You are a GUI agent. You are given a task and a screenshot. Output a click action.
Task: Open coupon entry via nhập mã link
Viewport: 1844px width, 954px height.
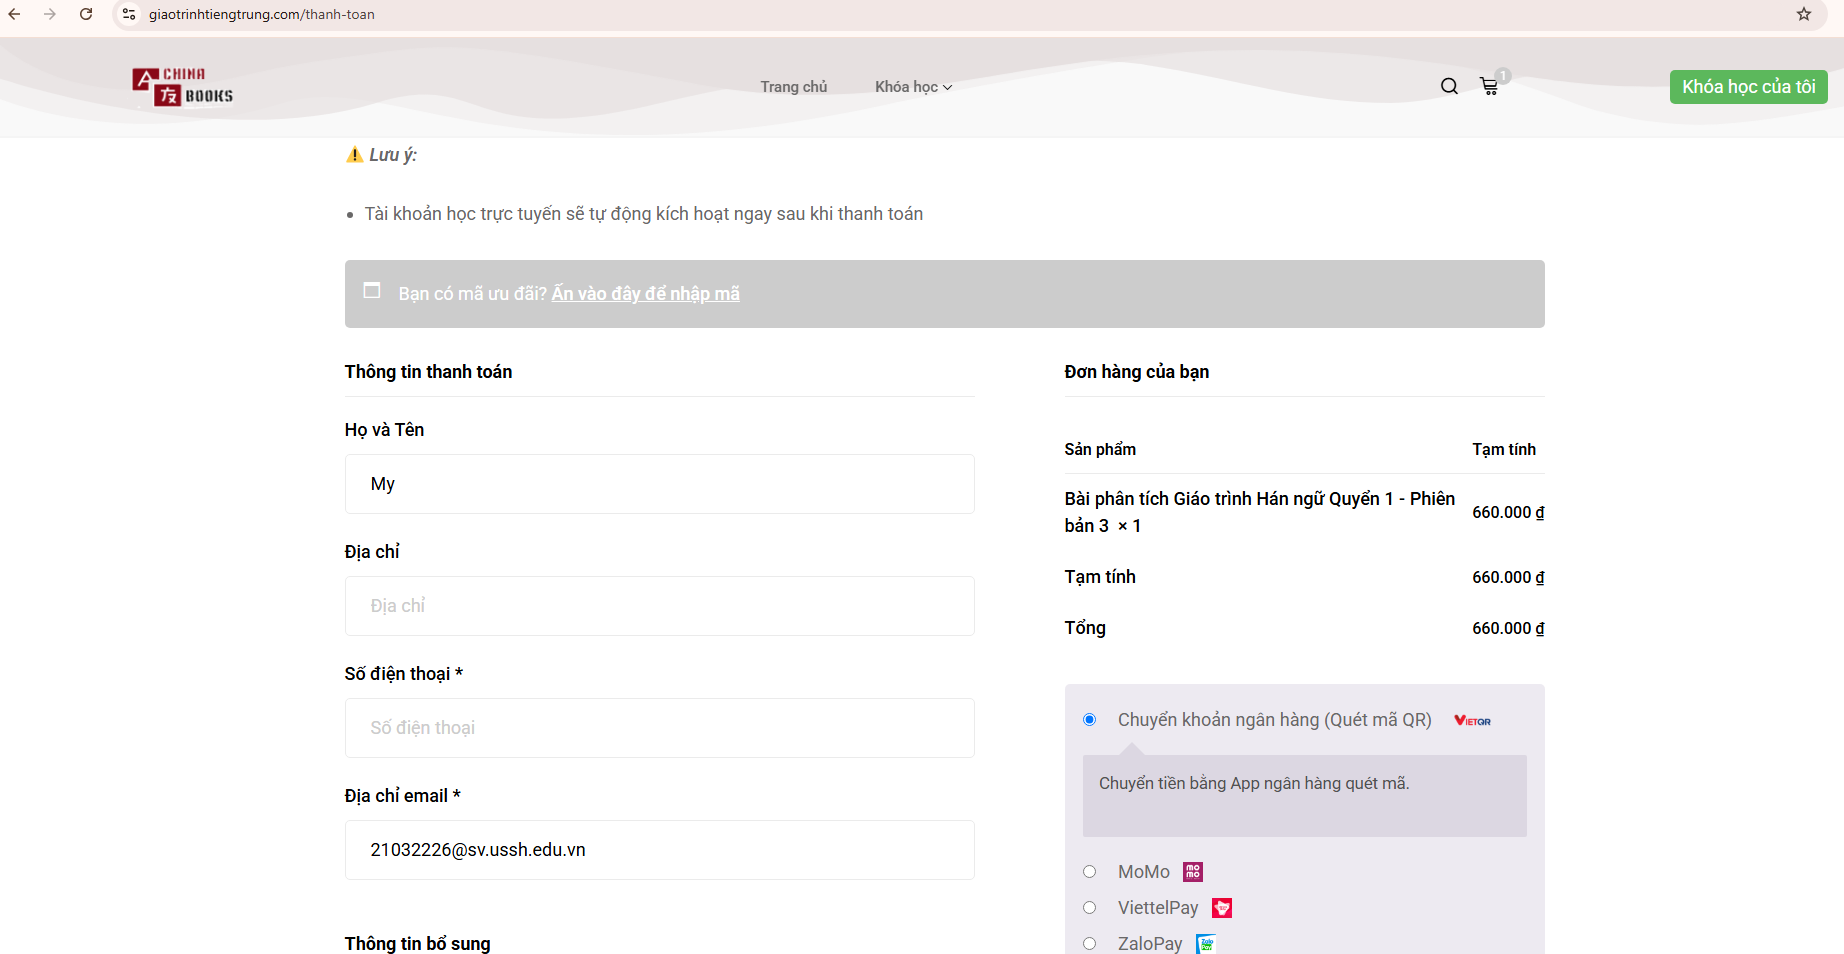645,293
